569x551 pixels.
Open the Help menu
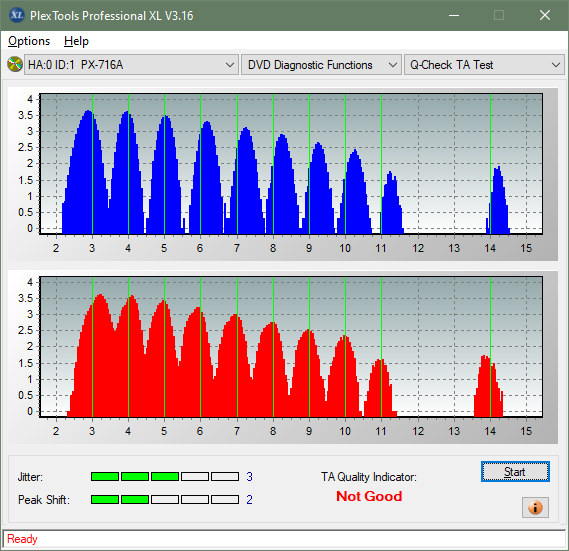click(x=76, y=41)
